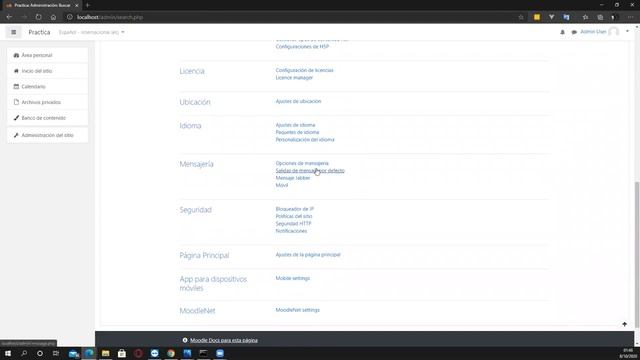Open Configuración de licencias

click(304, 70)
